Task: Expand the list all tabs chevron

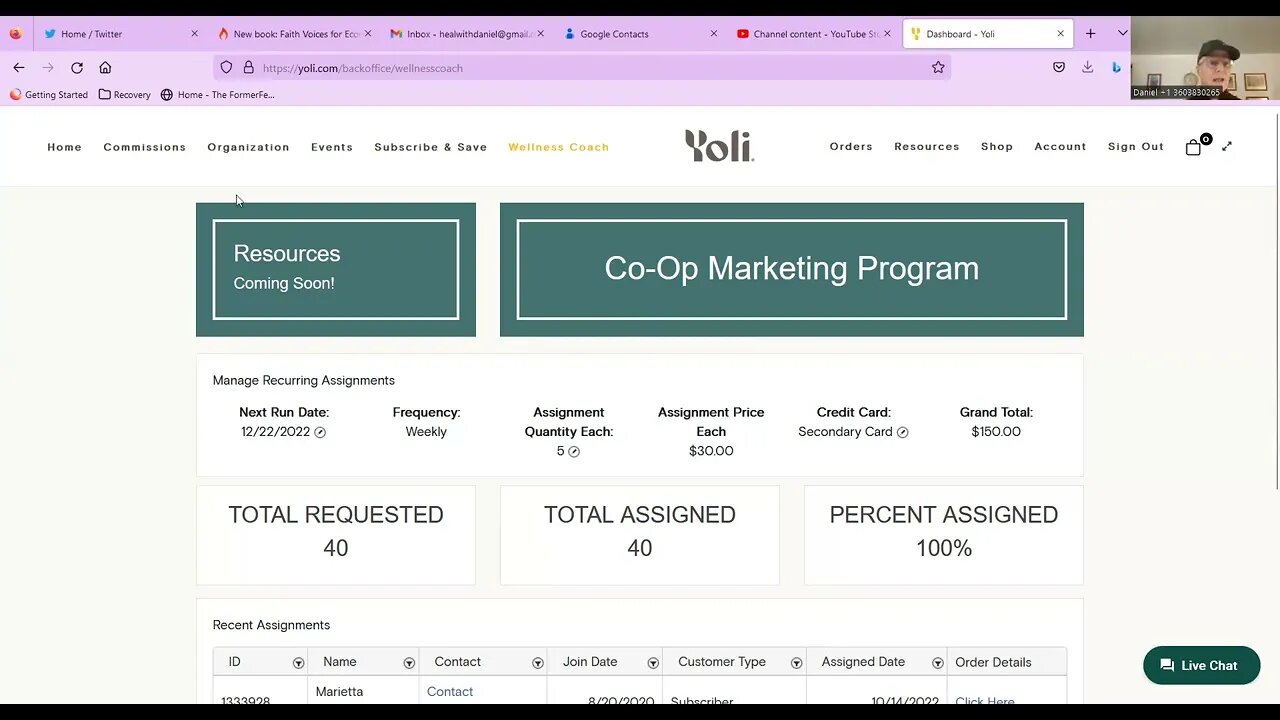Action: [1122, 33]
